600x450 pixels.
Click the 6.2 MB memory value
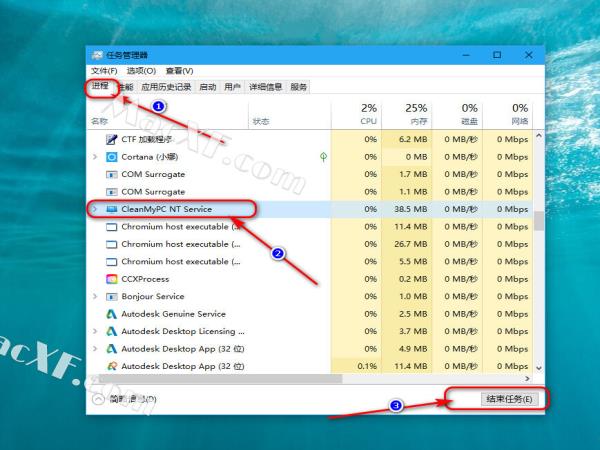point(413,139)
